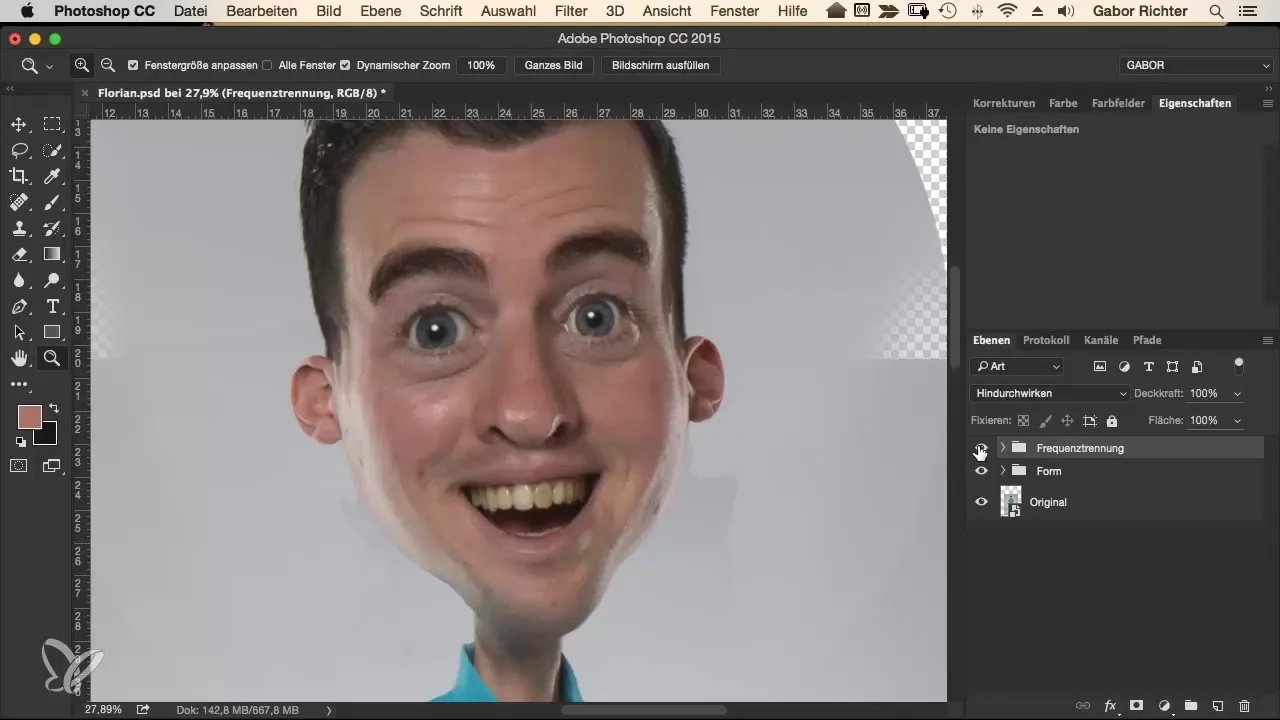
Task: Open the Ebene menu
Action: (381, 12)
